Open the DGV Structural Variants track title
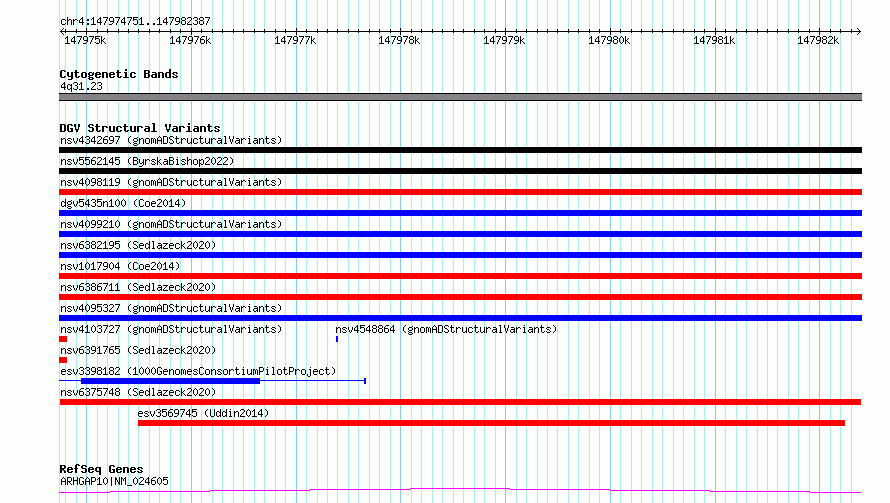The height and width of the screenshot is (503, 890). [x=140, y=128]
